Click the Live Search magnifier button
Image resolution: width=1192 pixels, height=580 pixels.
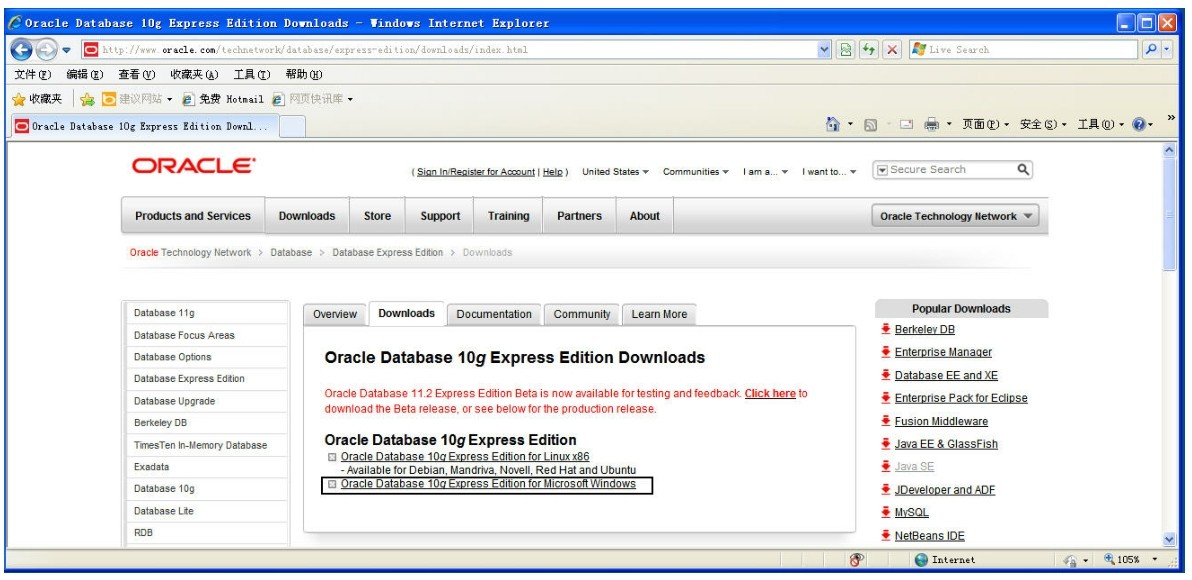(x=1151, y=50)
